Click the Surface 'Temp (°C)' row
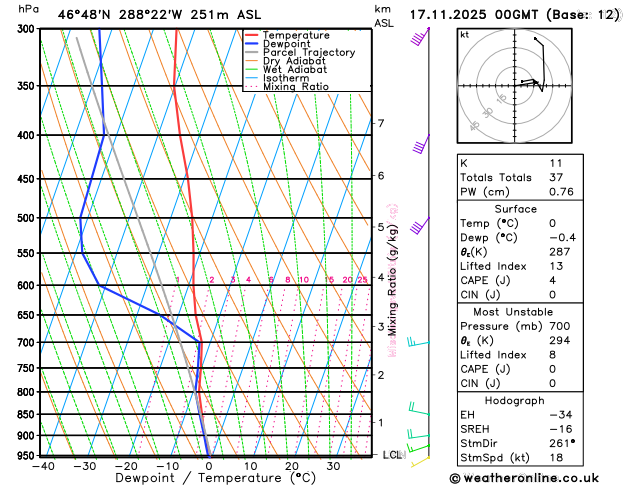This screenshot has height=486, width=629. coord(520,223)
